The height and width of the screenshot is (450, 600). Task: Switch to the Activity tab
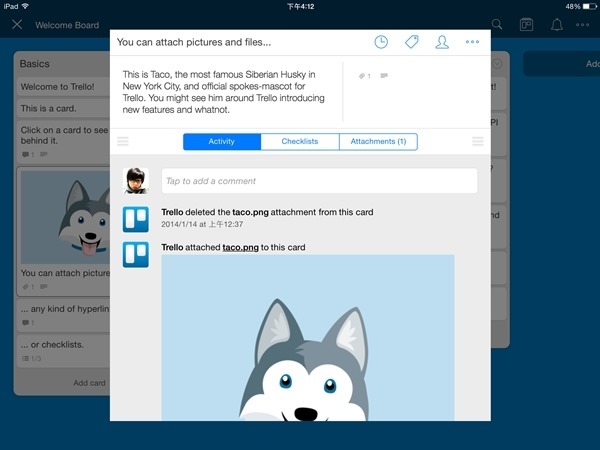tap(222, 142)
